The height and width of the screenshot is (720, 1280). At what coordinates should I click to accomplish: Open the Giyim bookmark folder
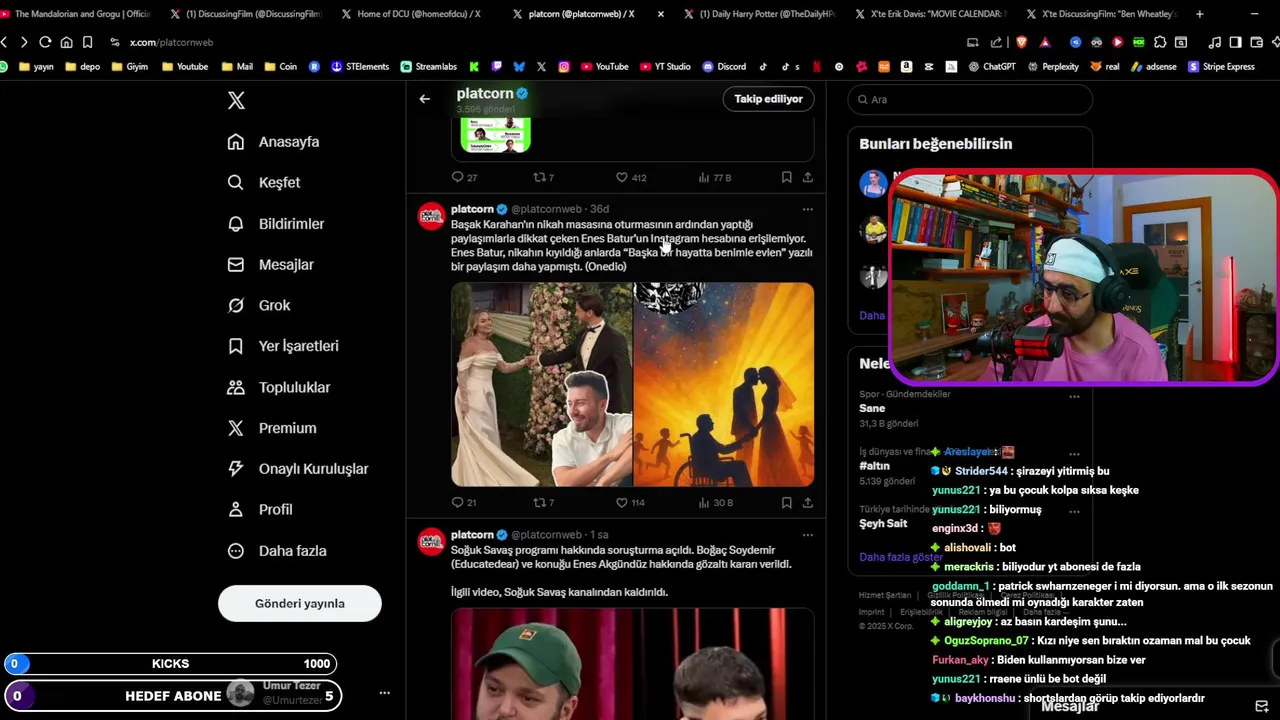(x=129, y=67)
